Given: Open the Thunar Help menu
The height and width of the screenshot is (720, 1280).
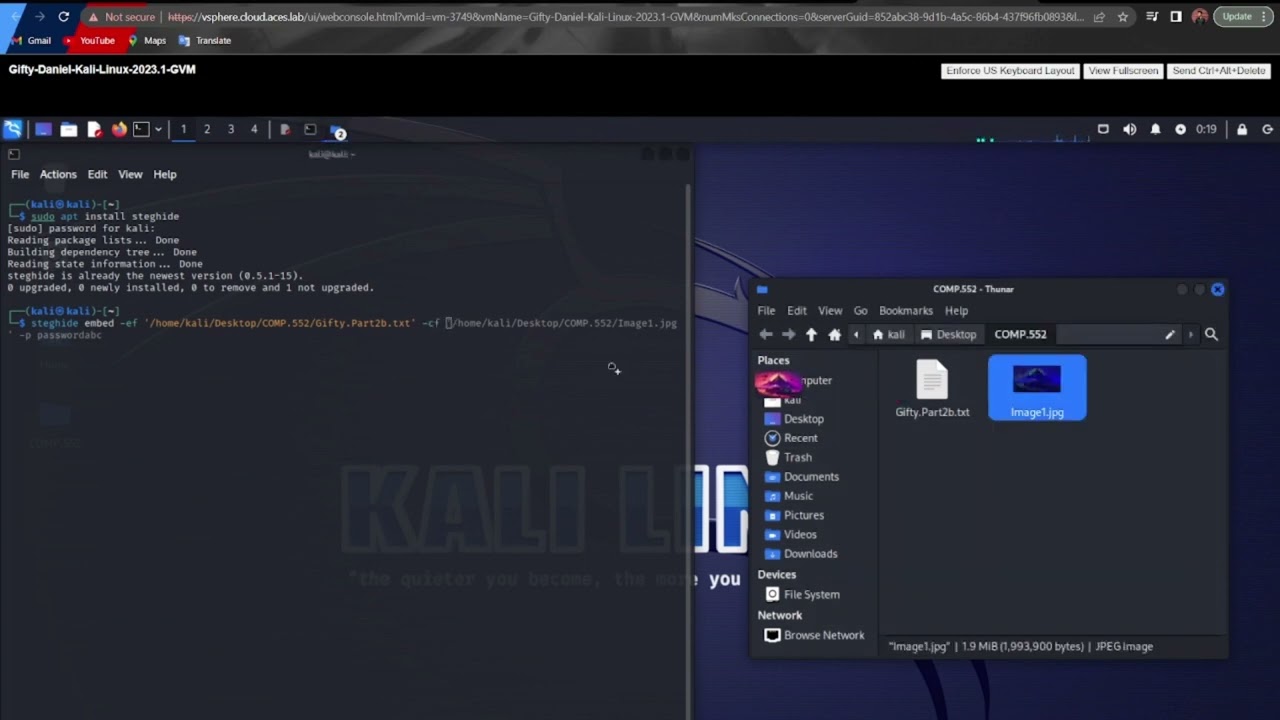Looking at the screenshot, I should [x=957, y=310].
